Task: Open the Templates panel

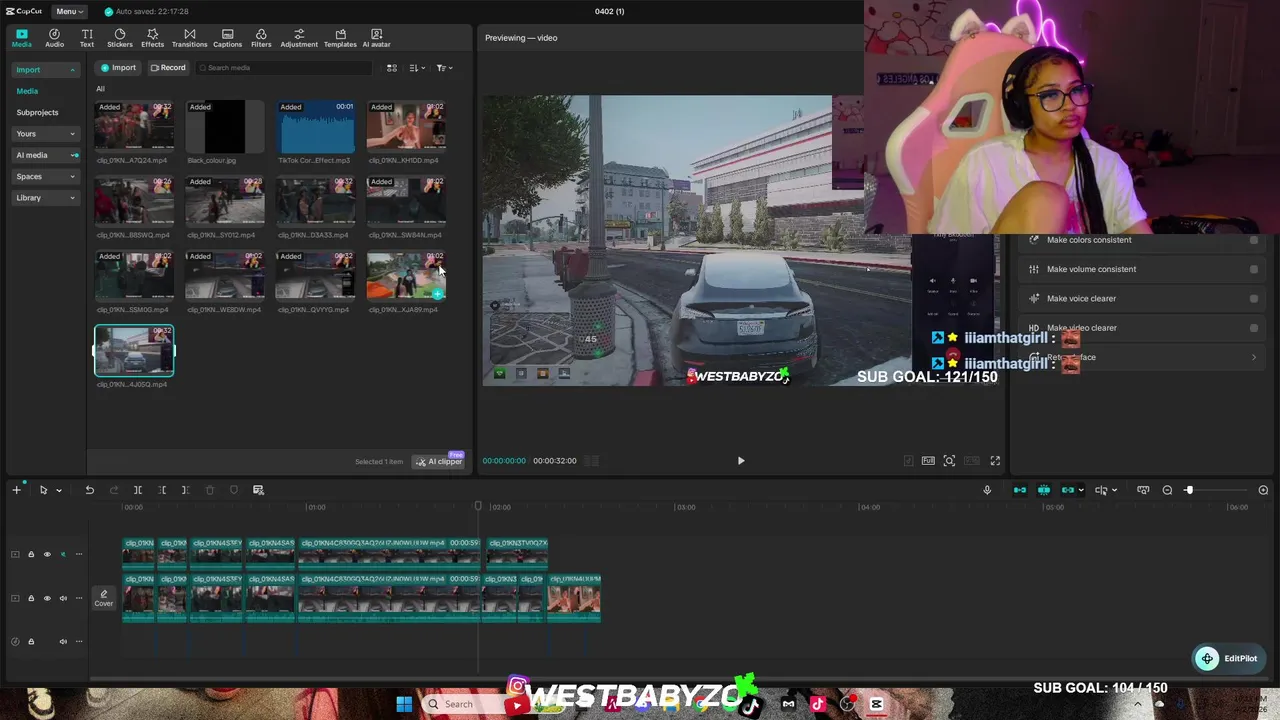Action: pos(340,38)
